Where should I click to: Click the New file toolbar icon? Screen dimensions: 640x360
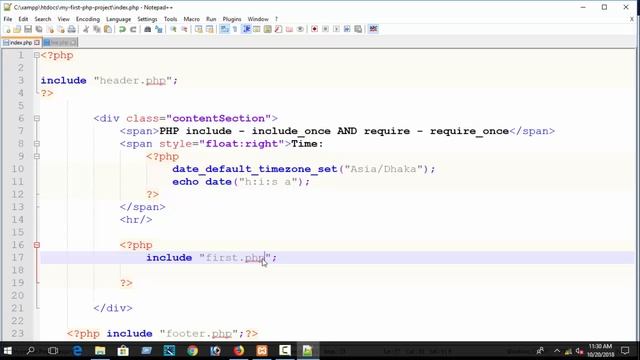click(x=7, y=29)
